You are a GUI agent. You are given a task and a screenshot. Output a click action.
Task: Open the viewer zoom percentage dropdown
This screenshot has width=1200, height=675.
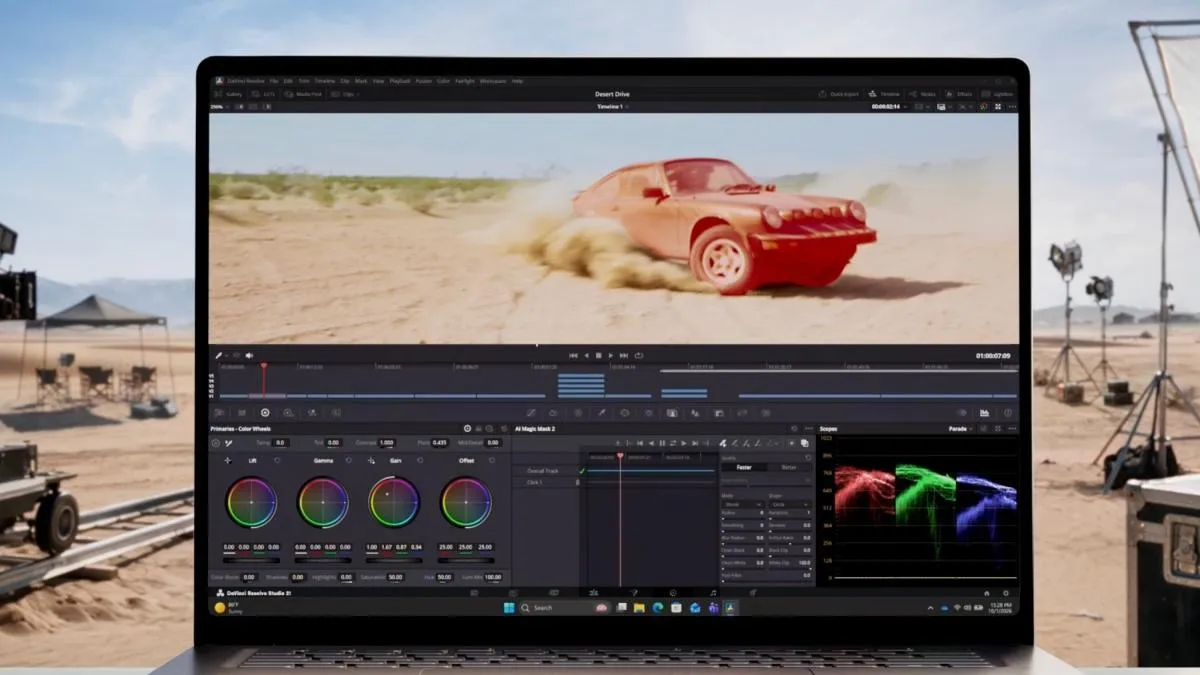coord(219,107)
